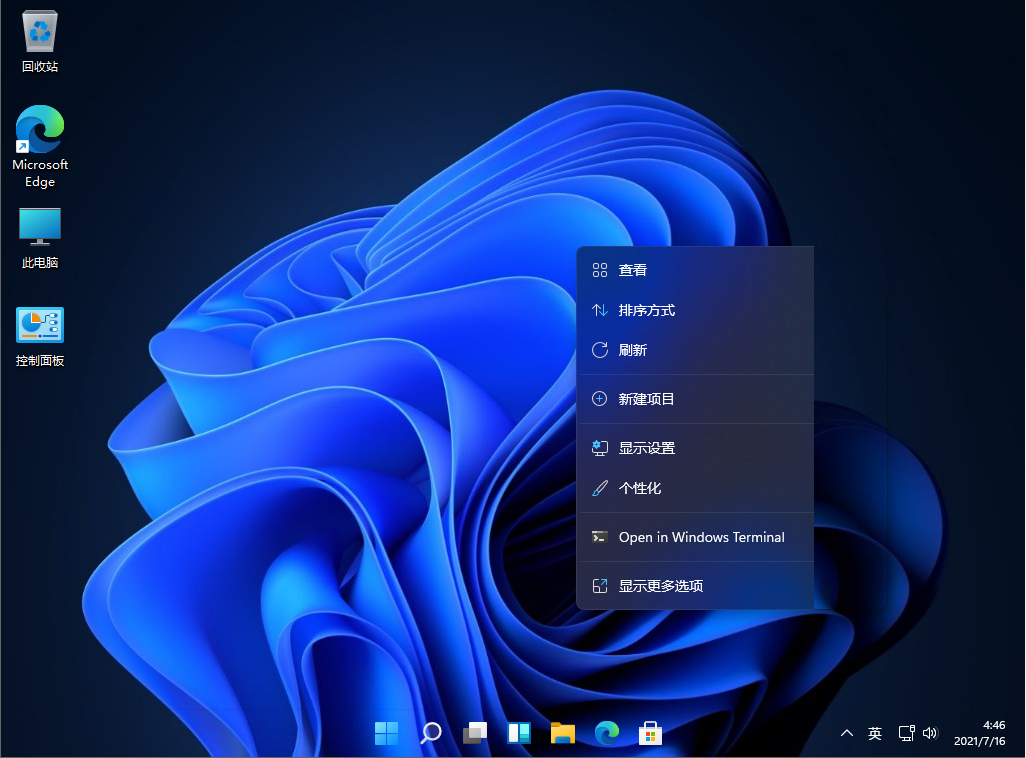Open Task View on the taskbar
The image size is (1026, 758).
pos(474,733)
